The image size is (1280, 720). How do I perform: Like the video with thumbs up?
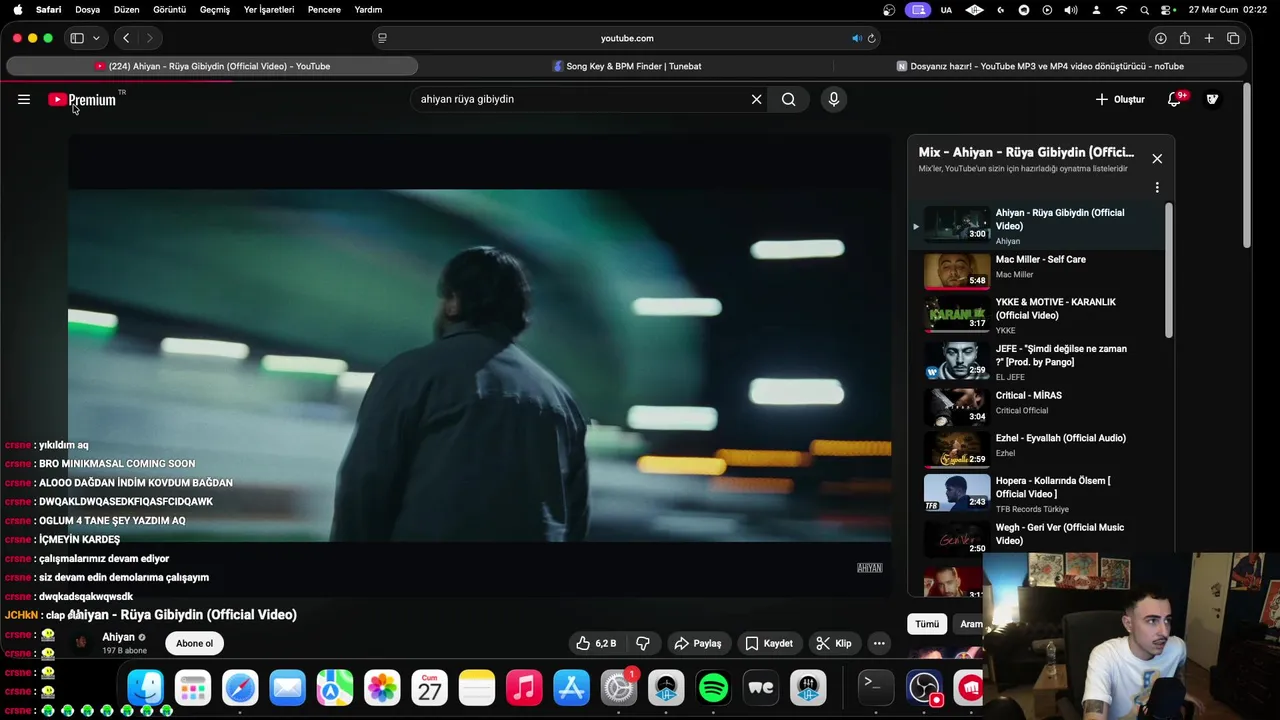coord(596,643)
